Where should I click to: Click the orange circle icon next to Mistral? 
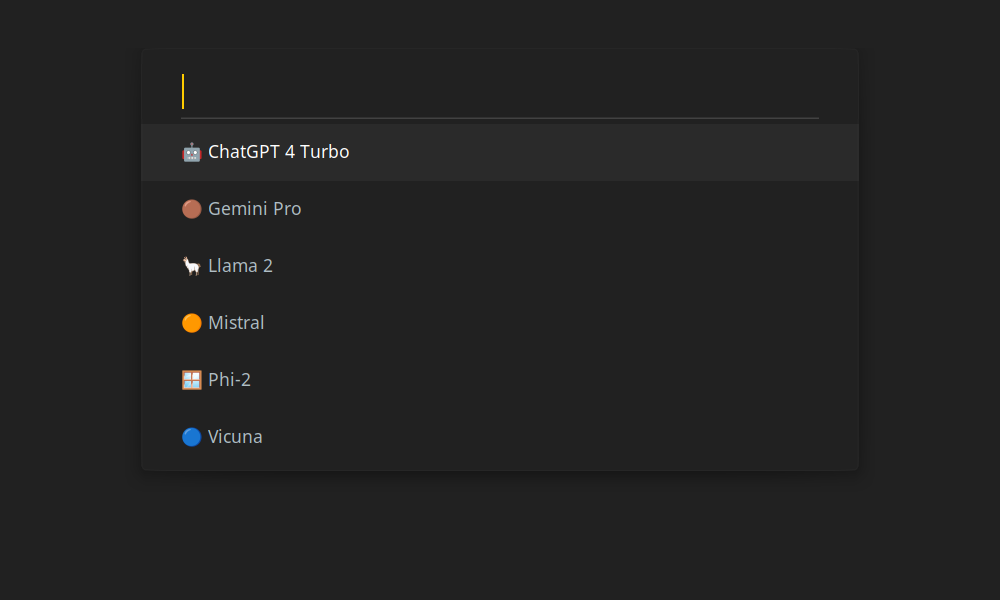pyautogui.click(x=191, y=323)
